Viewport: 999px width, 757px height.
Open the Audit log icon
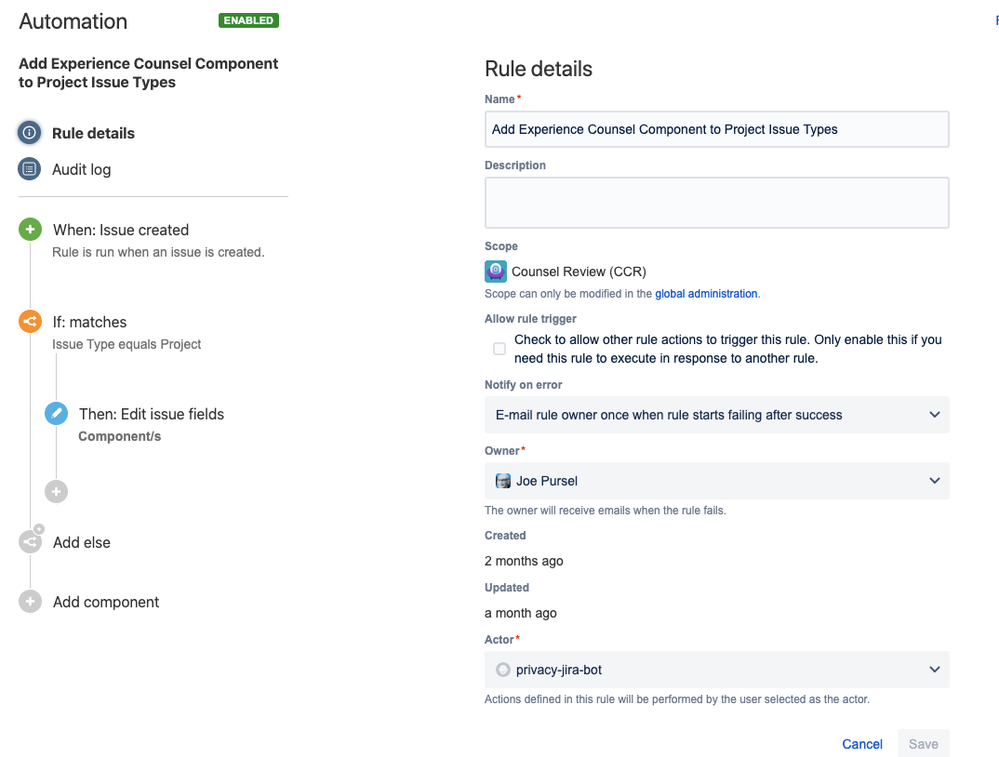pyautogui.click(x=29, y=169)
